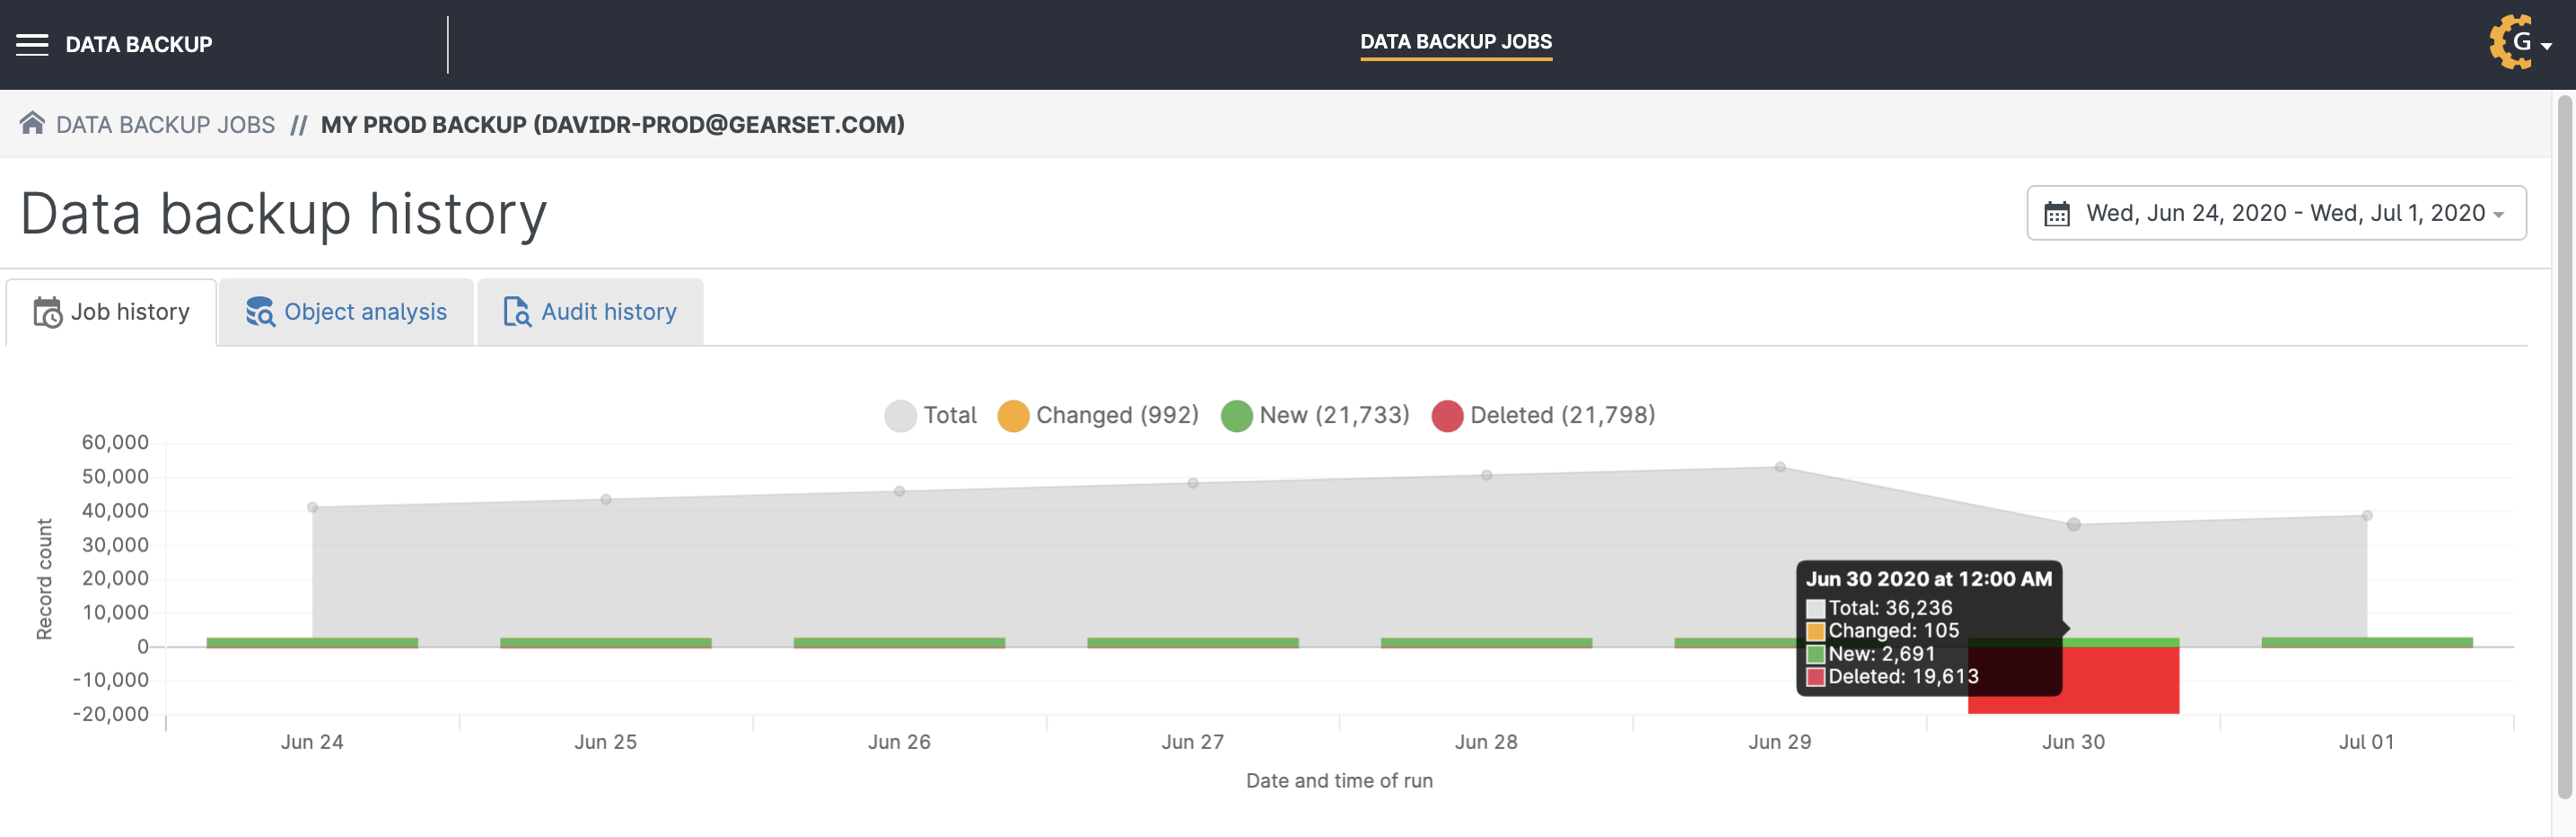Viewport: 2576px width, 837px height.
Task: Open the DATA BACKUP JOBS breadcrumb link
Action: pyautogui.click(x=165, y=122)
